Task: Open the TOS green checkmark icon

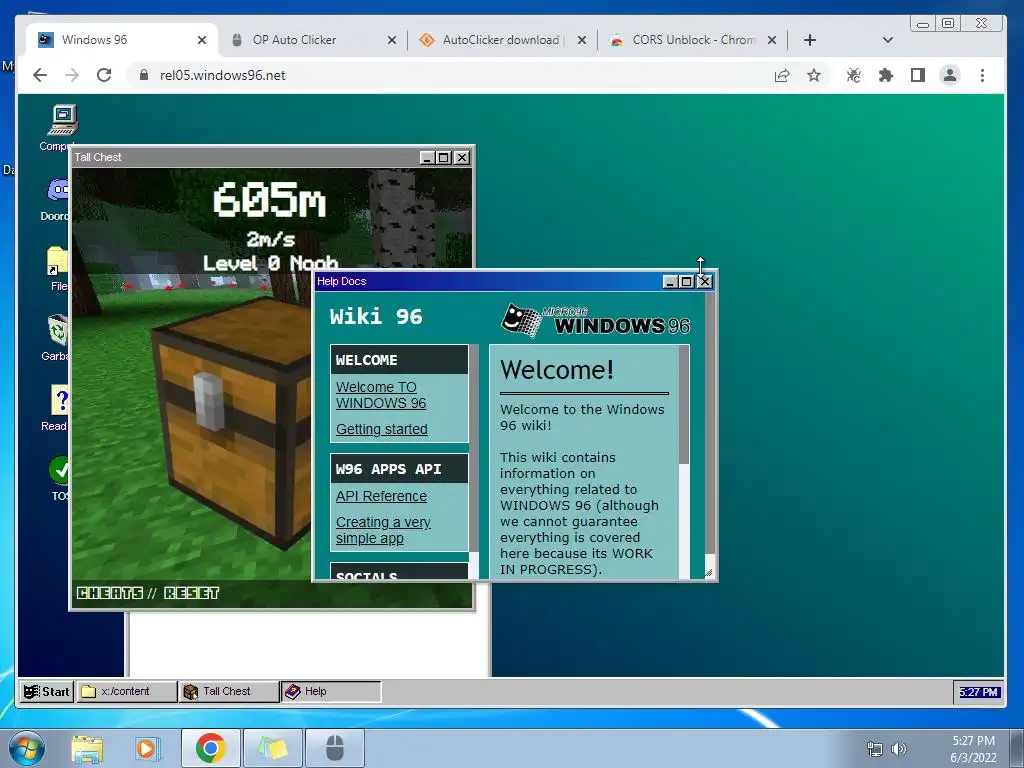Action: pos(59,470)
